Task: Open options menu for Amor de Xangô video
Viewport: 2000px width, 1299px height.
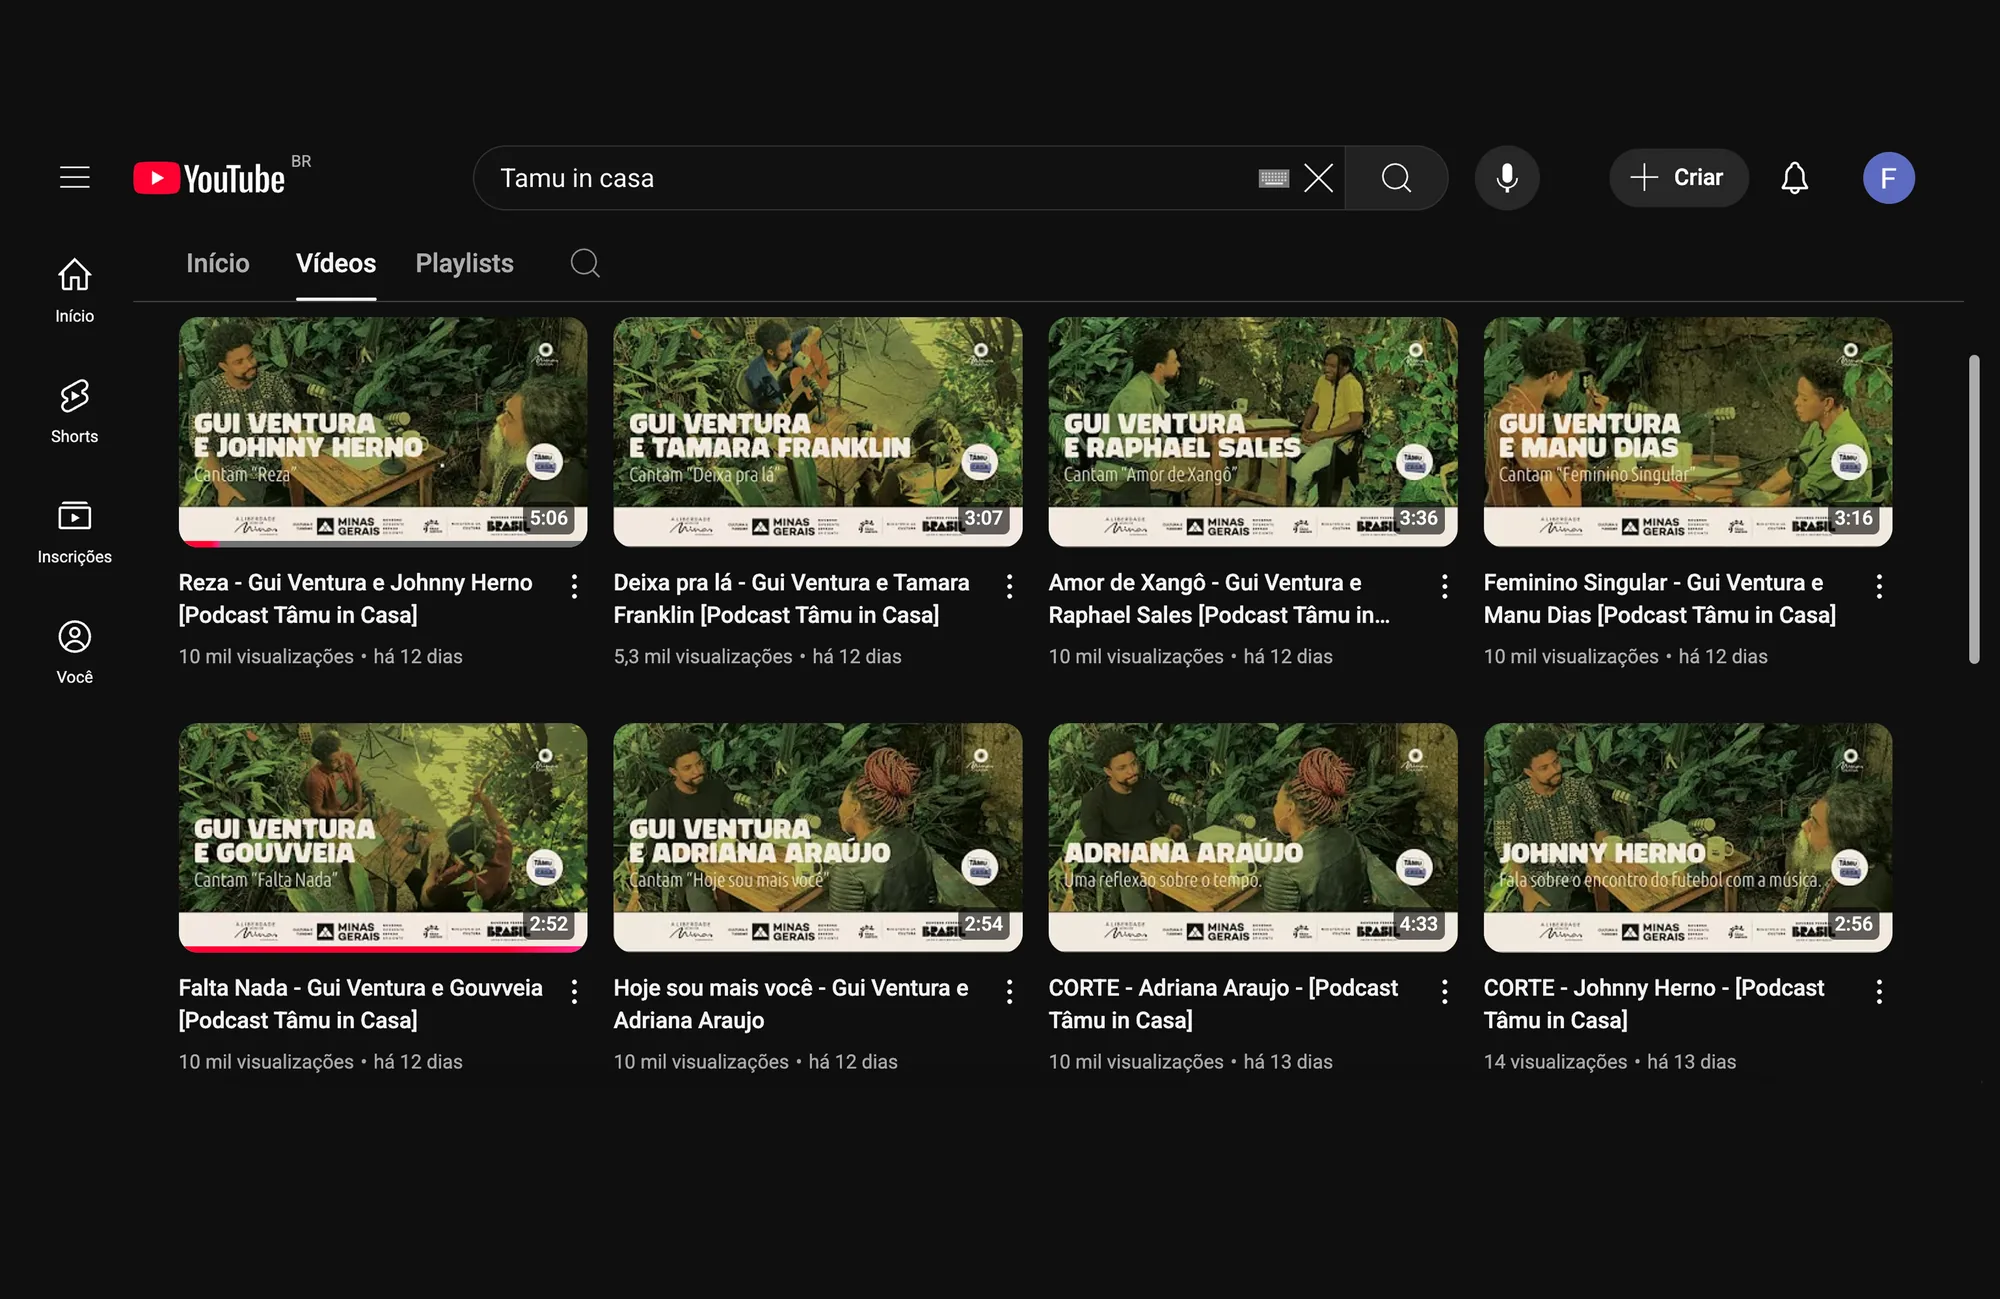Action: point(1444,586)
